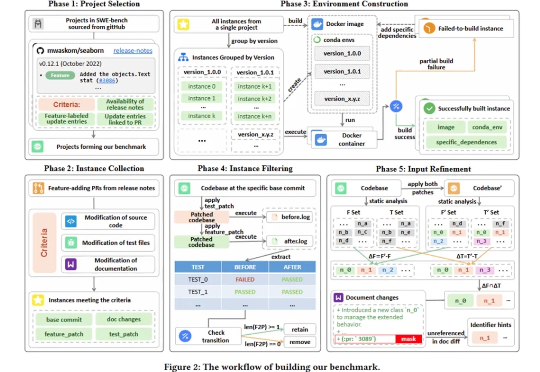Click the orange icon beside "Codebase'"
Image resolution: width=540 pixels, height=372 pixels.
click(454, 188)
